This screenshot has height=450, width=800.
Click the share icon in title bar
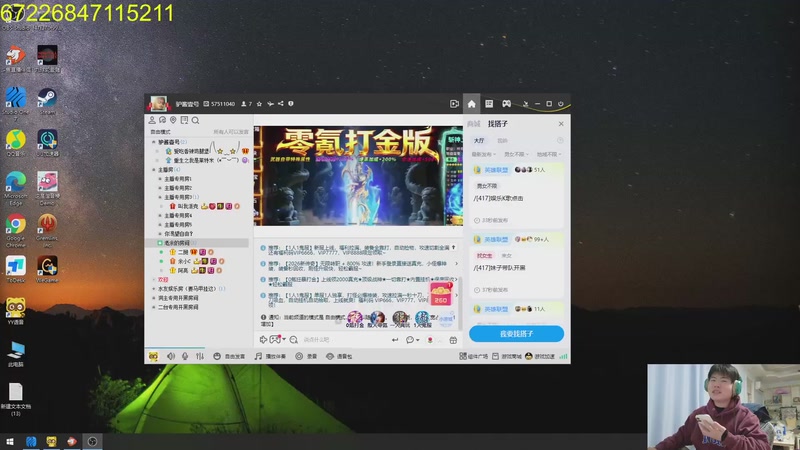point(280,104)
